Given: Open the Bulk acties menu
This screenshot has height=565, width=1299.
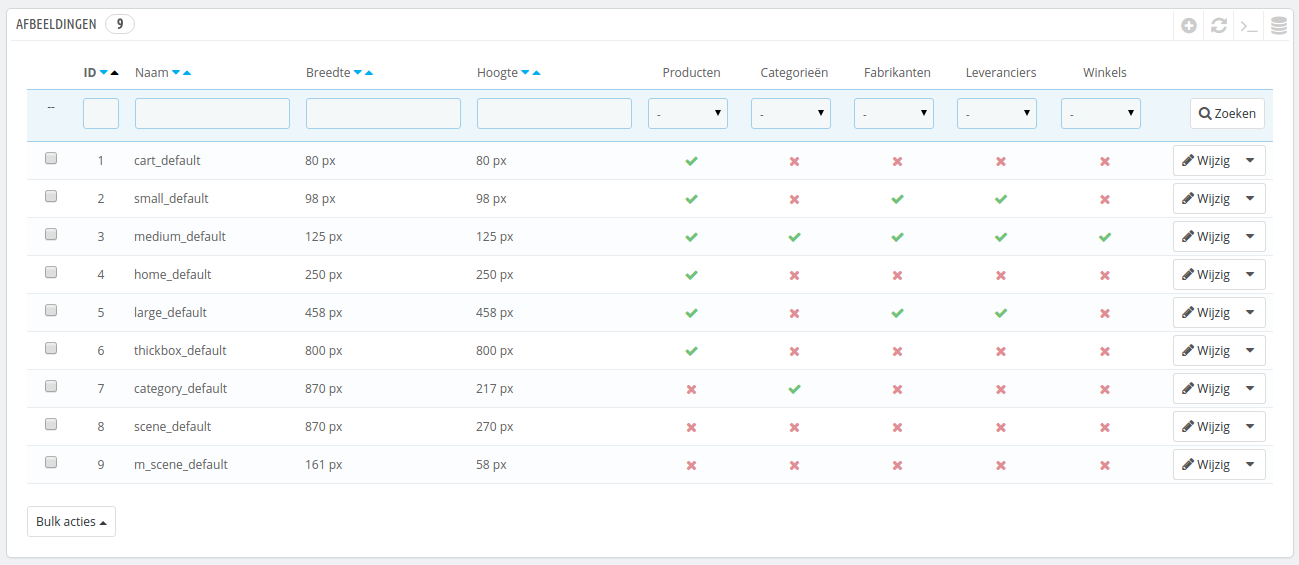Looking at the screenshot, I should pyautogui.click(x=71, y=521).
